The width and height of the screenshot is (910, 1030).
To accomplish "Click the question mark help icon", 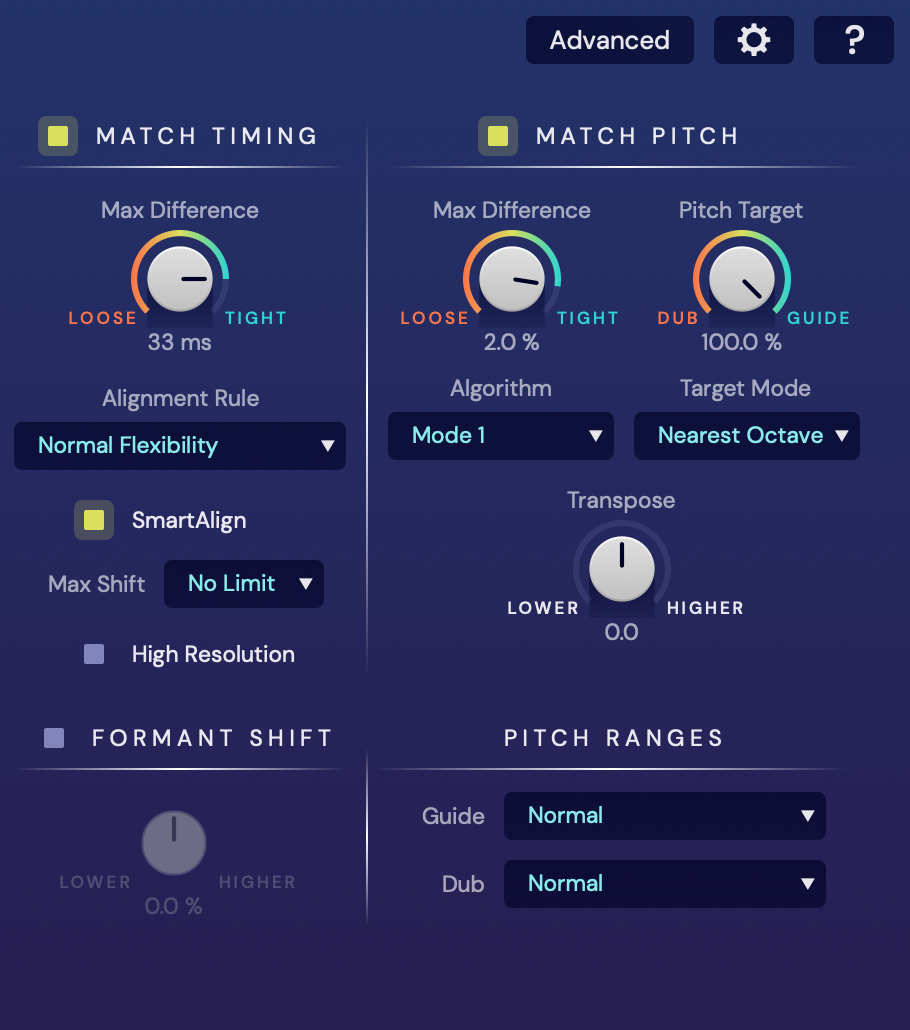I will (x=853, y=40).
